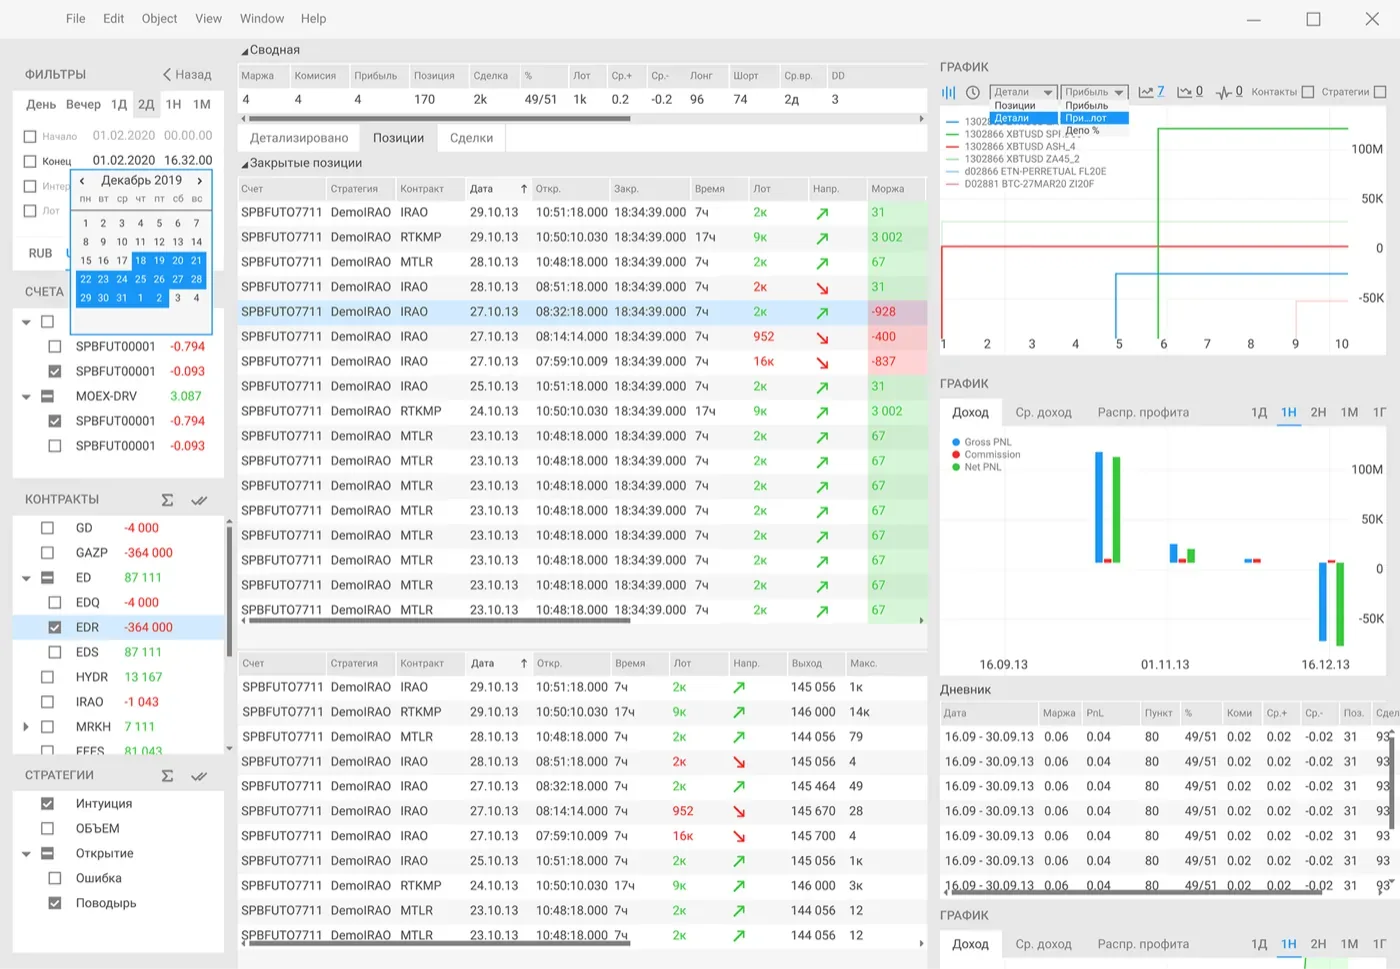Open the Прибыль dropdown in the chart toolbar
Viewport: 1400px width, 969px height.
tap(1095, 92)
